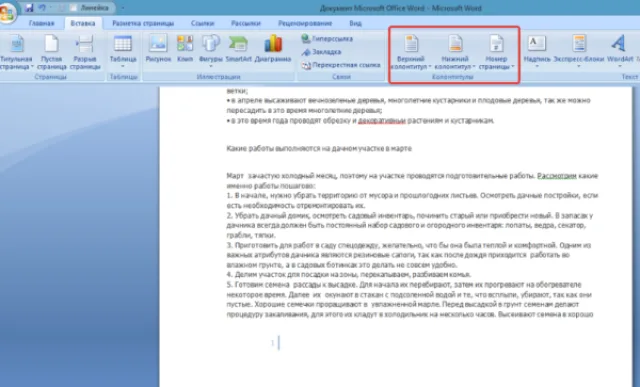
Task: Click the paragraph line starting 'Март зачастую холодный месяц'
Action: click(x=412, y=176)
